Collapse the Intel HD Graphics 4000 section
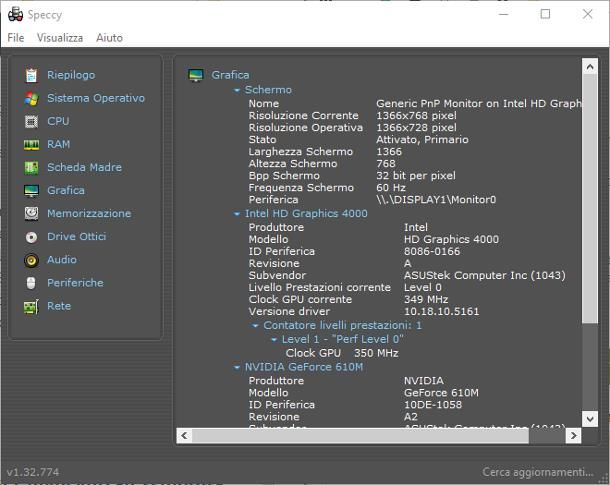Image resolution: width=610 pixels, height=485 pixels. [237, 214]
